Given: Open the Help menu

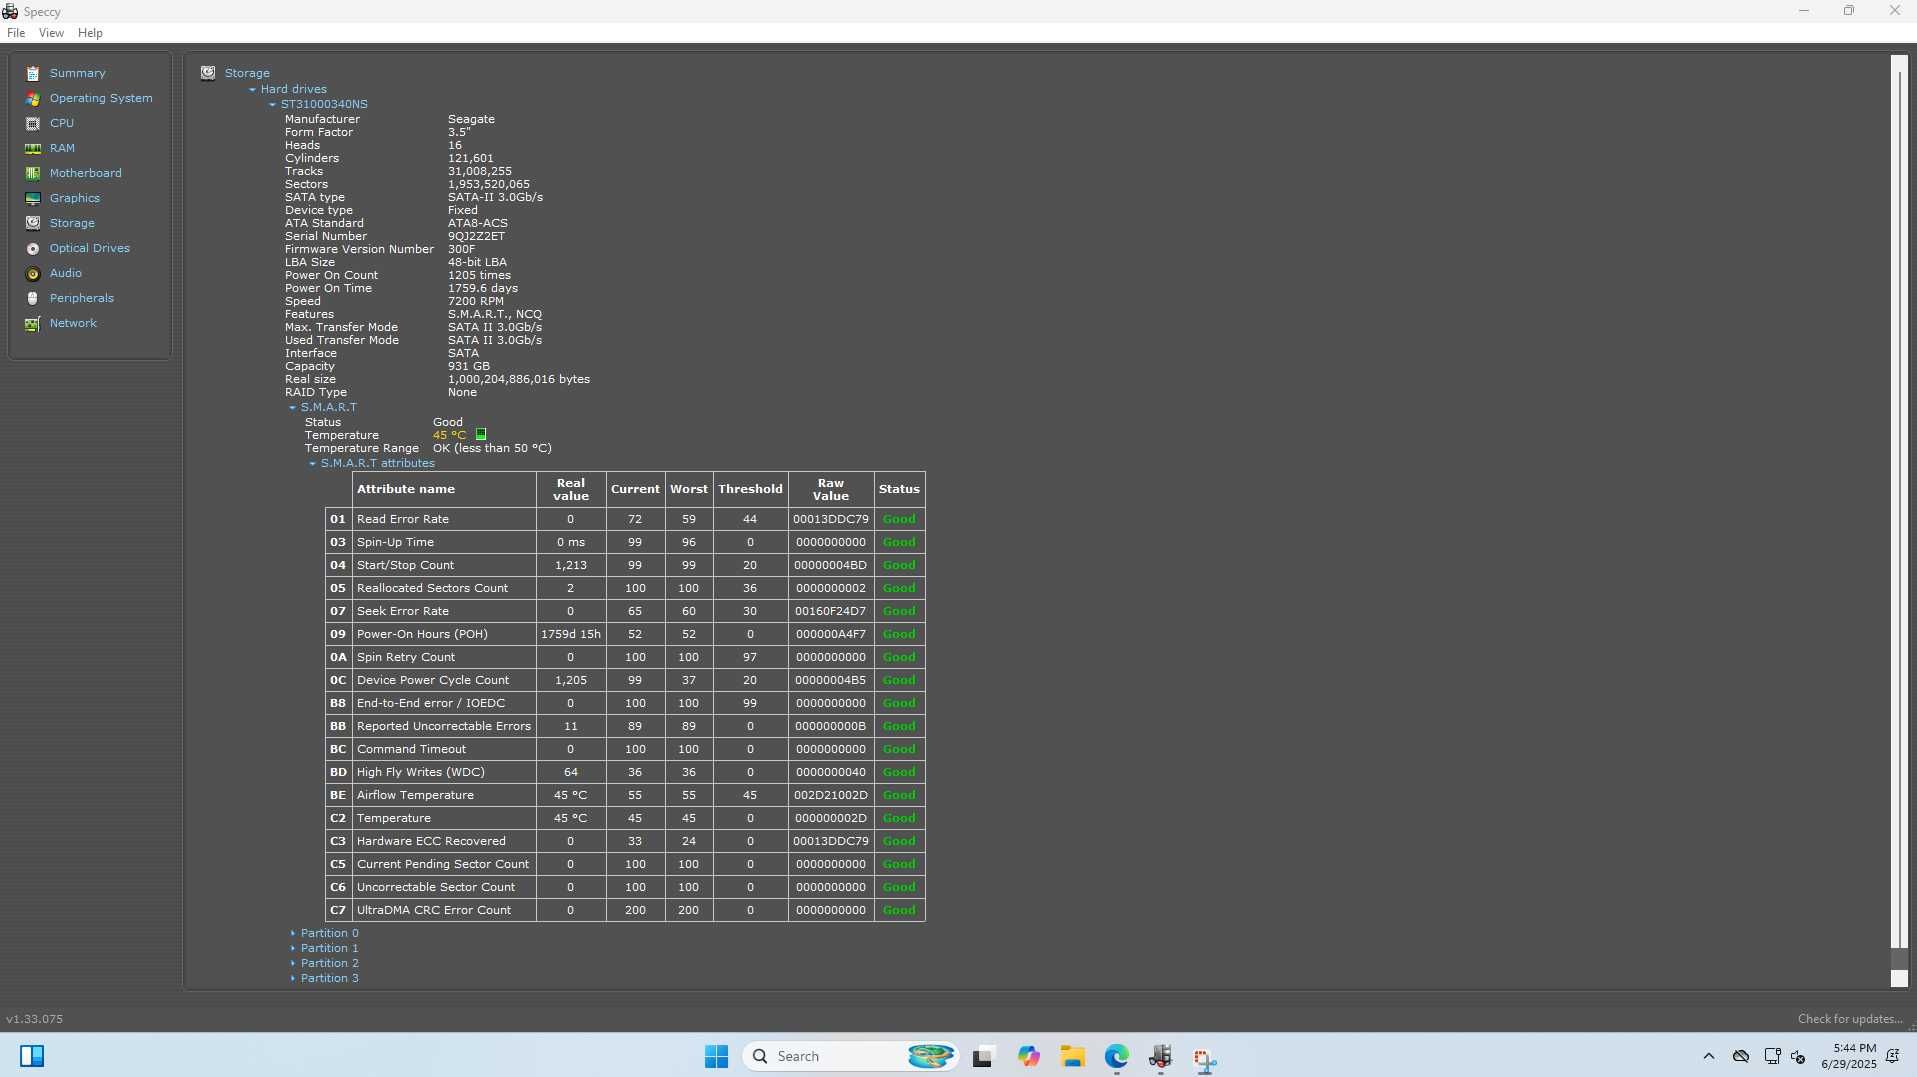Looking at the screenshot, I should [x=90, y=33].
